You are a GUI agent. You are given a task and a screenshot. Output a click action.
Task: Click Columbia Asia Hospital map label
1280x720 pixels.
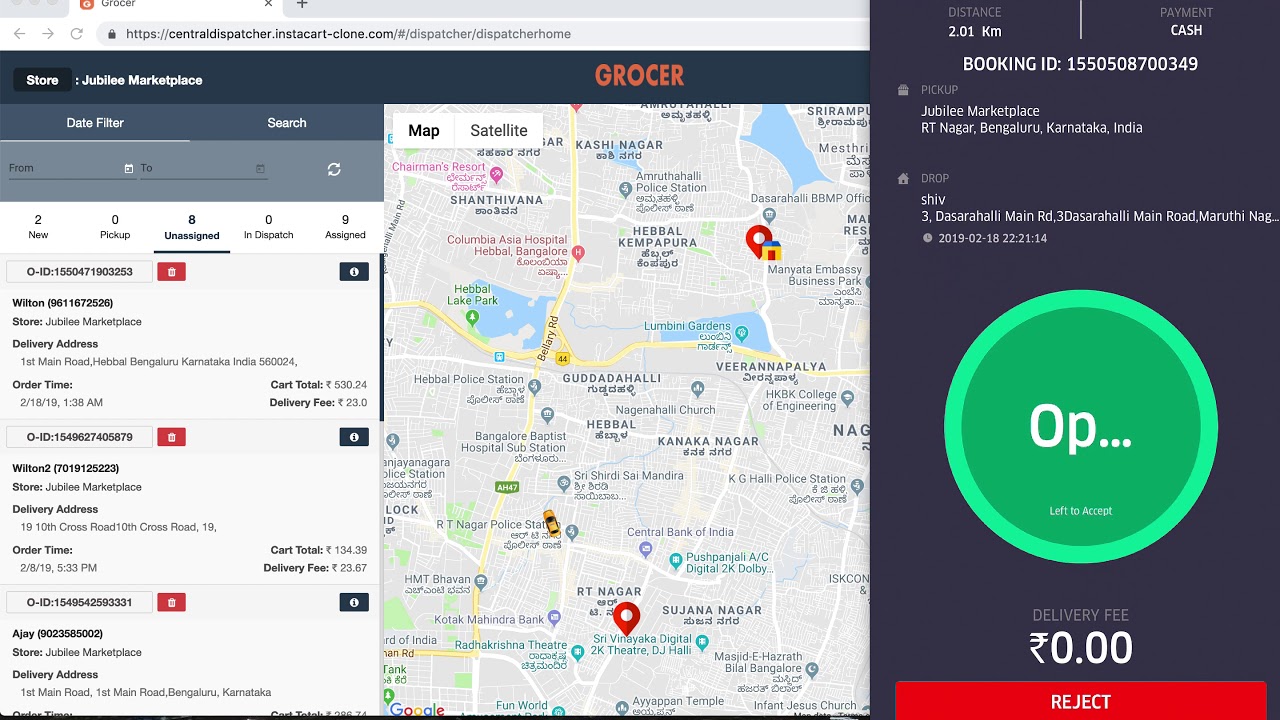[507, 255]
